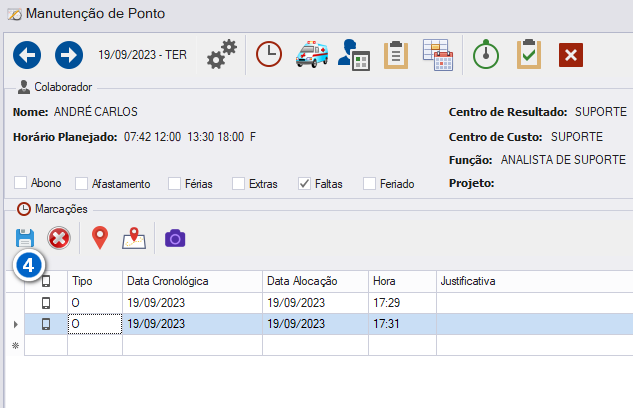Click the red clock icon in toolbar
This screenshot has width=633, height=408.
coord(269,54)
